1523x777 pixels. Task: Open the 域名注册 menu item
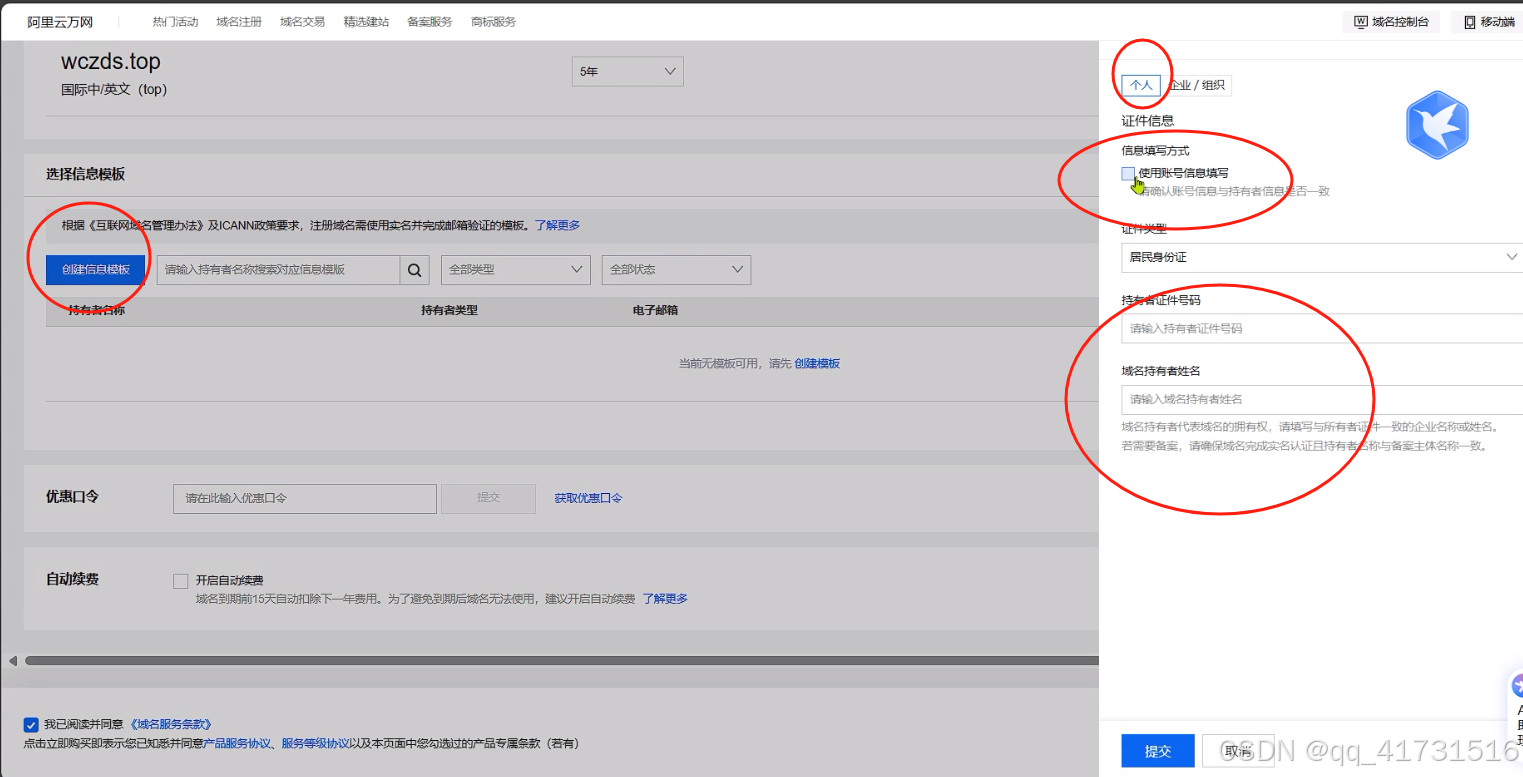[239, 21]
